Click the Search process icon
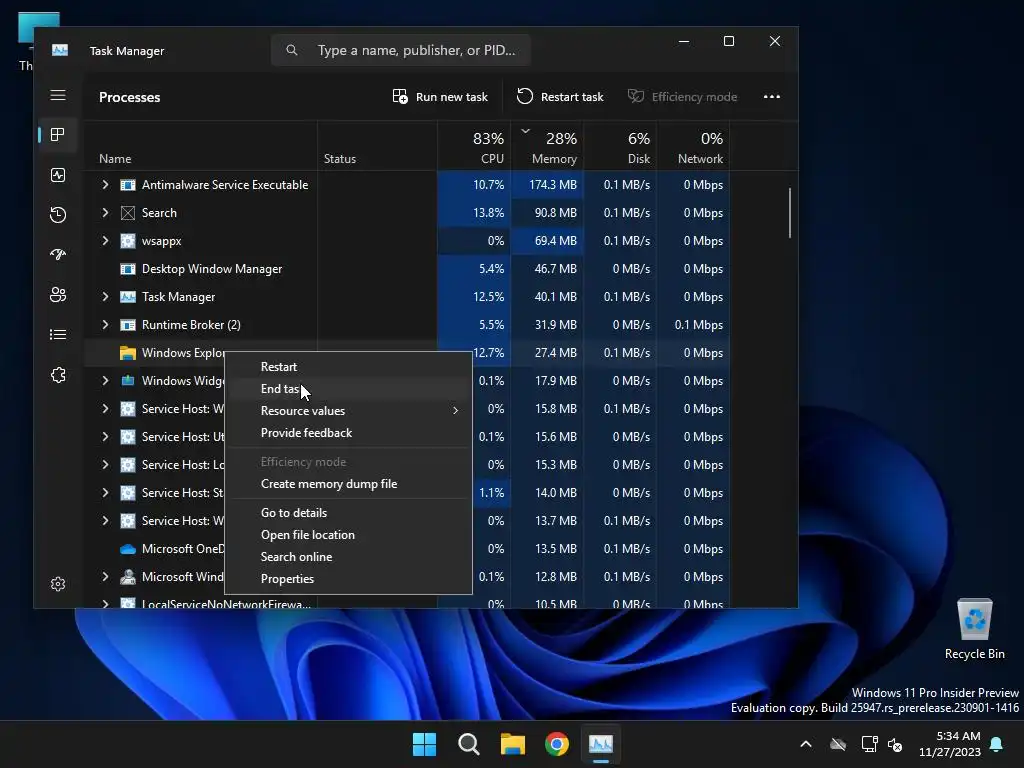The image size is (1024, 768). 128,213
